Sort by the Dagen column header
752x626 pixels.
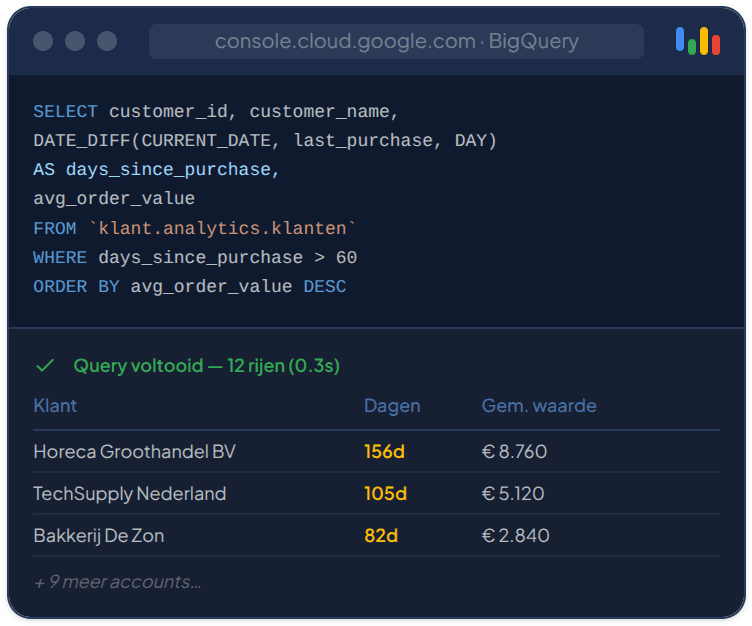pos(392,406)
